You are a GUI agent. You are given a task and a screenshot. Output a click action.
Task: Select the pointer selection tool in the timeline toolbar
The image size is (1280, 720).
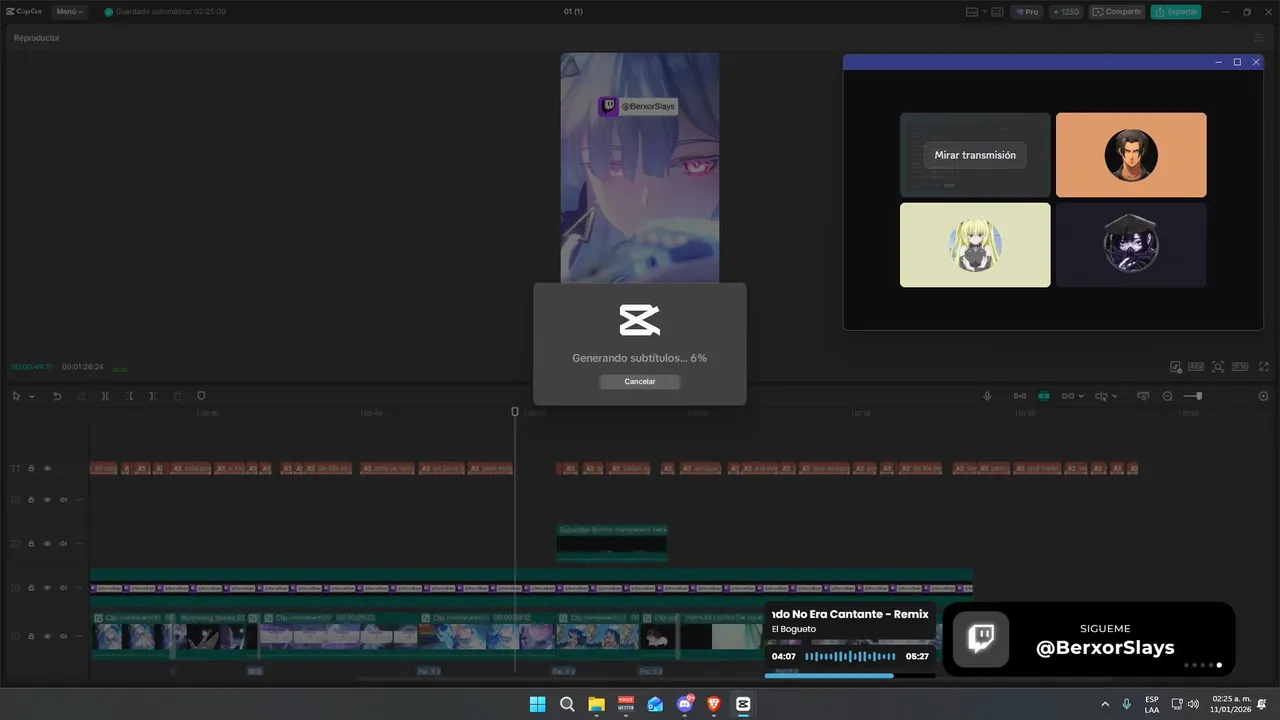tap(17, 396)
